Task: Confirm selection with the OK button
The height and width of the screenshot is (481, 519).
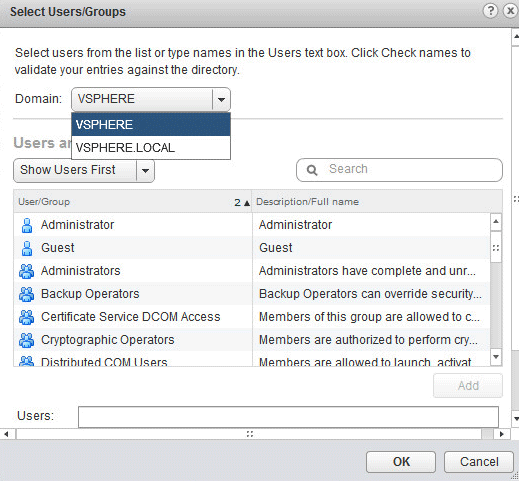Action: click(x=401, y=462)
